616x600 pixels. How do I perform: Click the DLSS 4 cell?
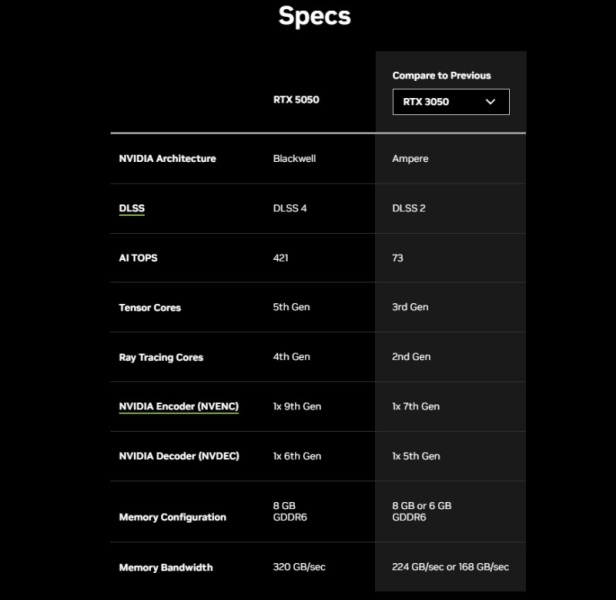(290, 208)
